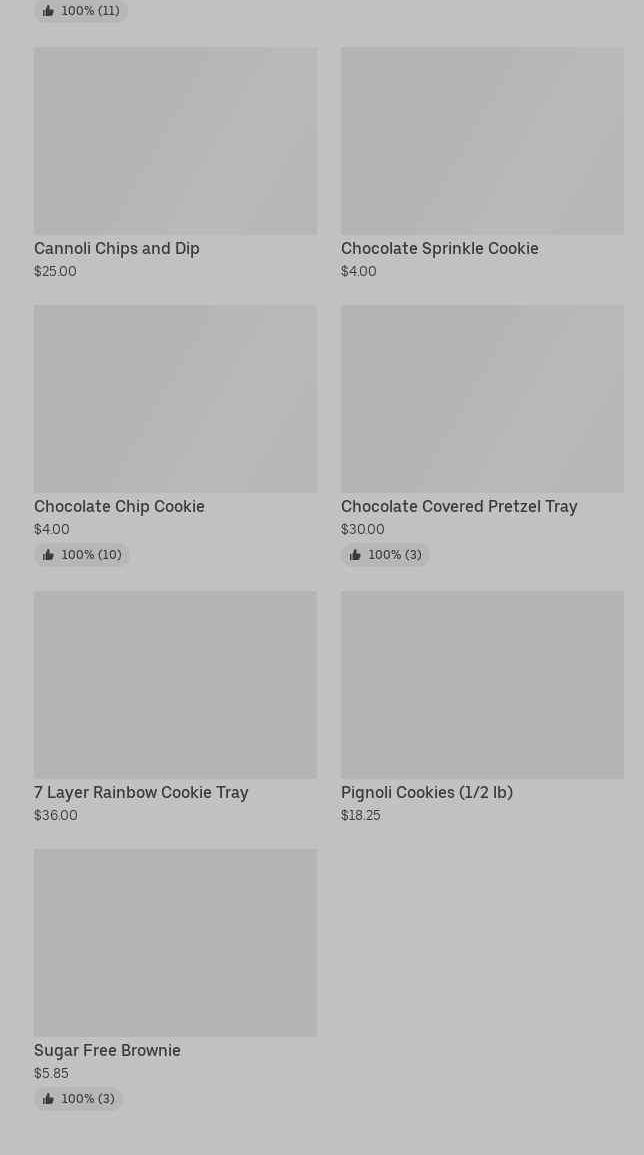The height and width of the screenshot is (1155, 644).
Task: Click the Cannoli Chips and Dip title
Action: coord(117,249)
